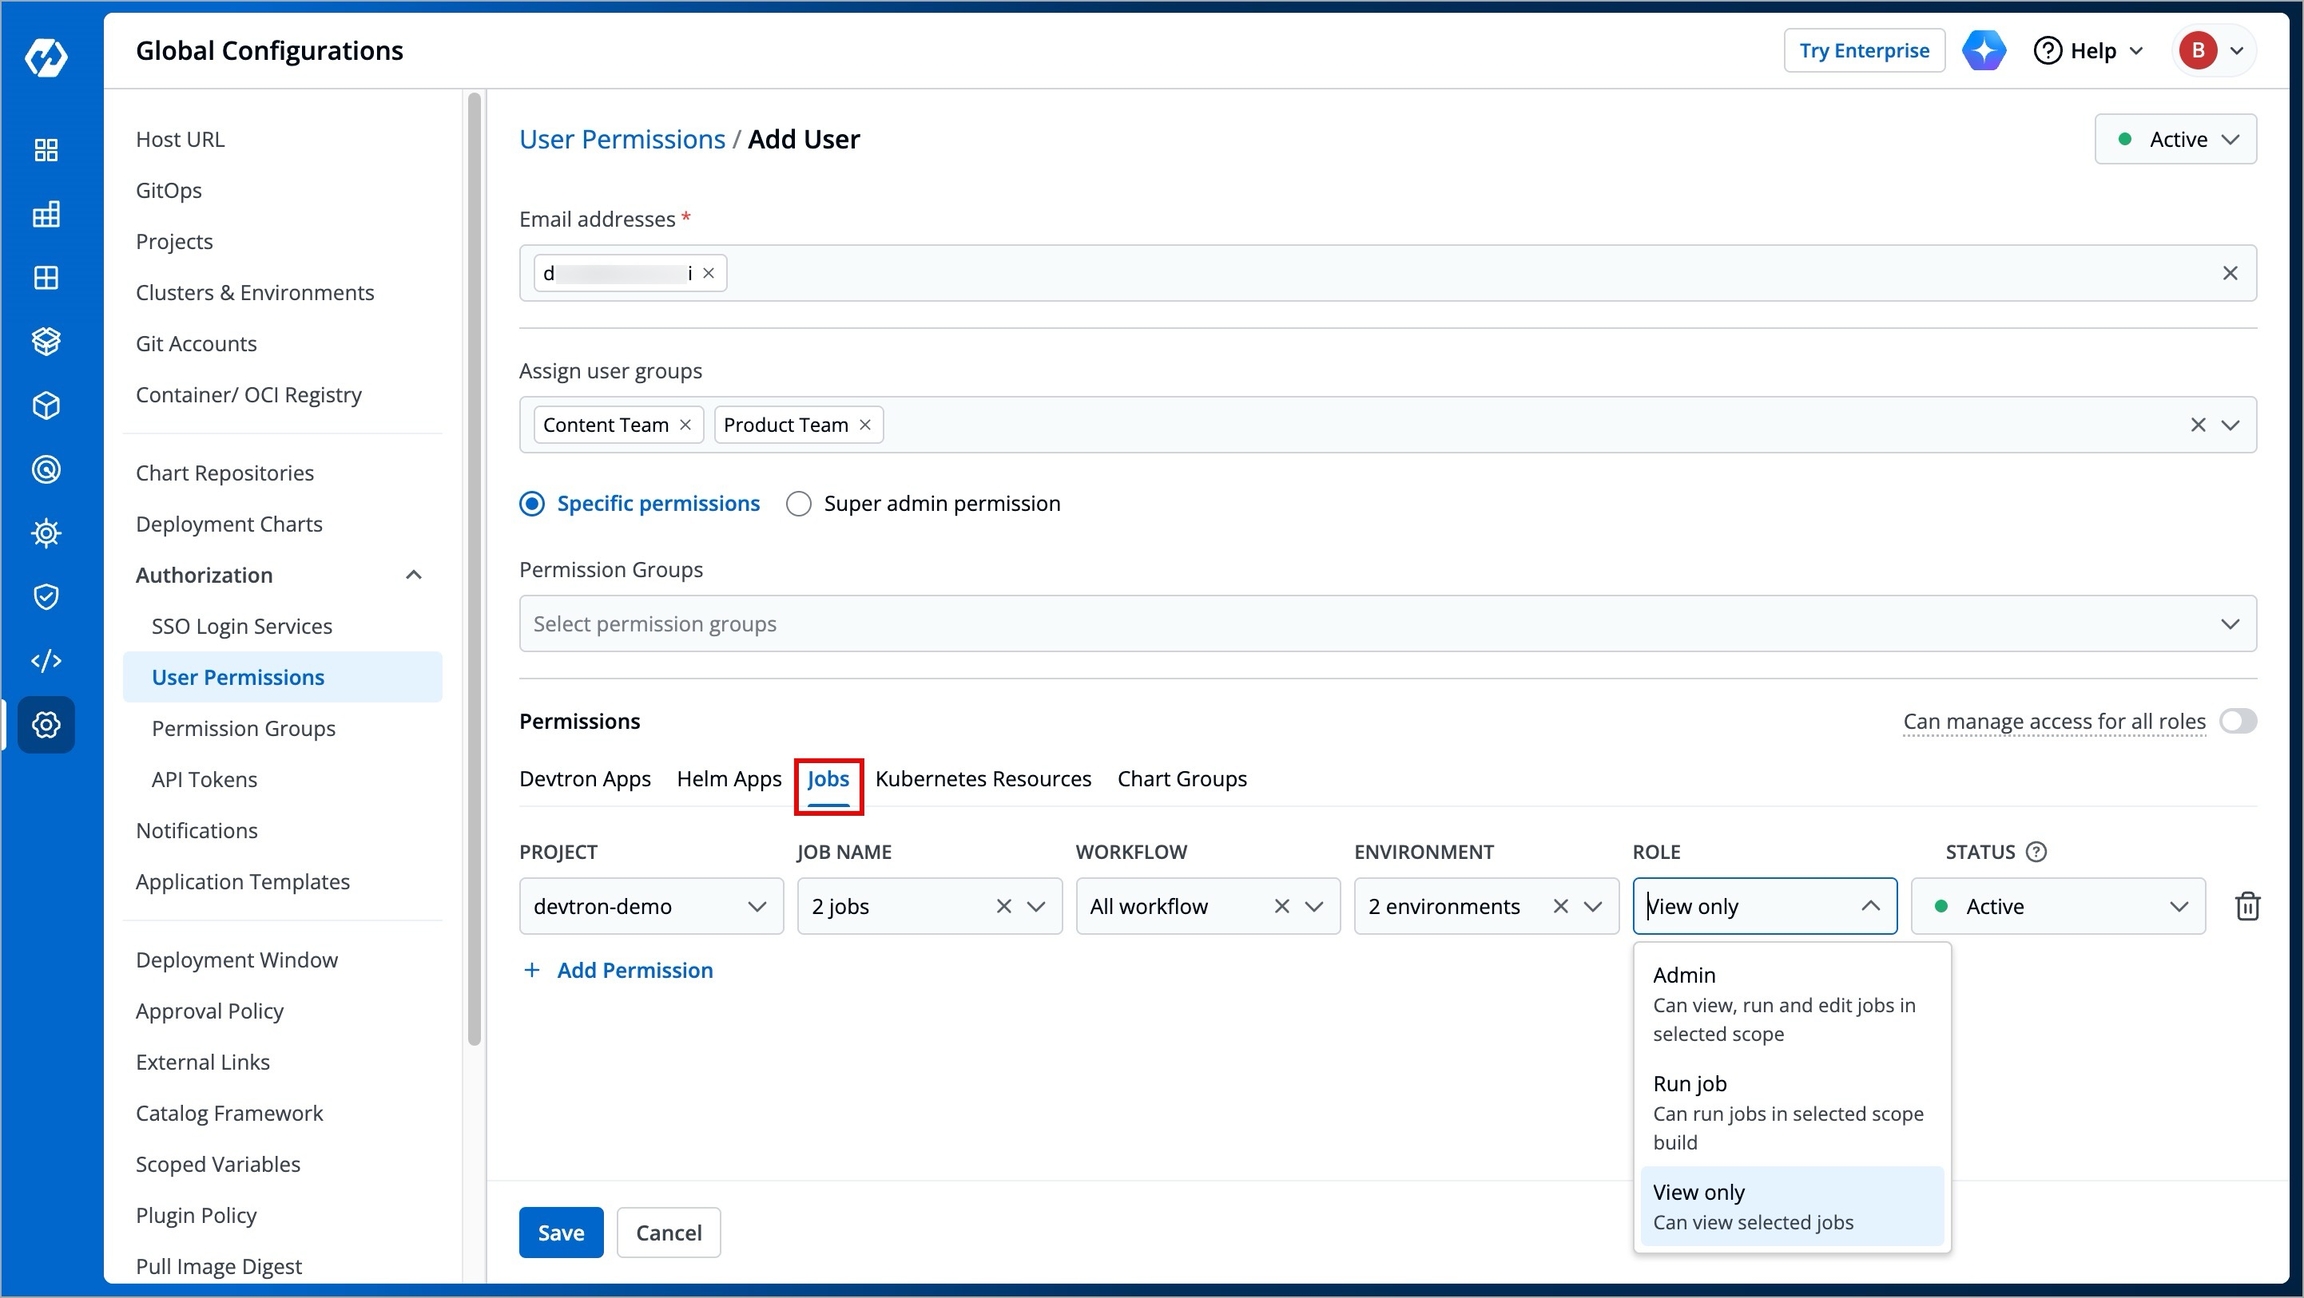Remove the email address chip
Screen dimensions: 2304x1298
tap(709, 273)
